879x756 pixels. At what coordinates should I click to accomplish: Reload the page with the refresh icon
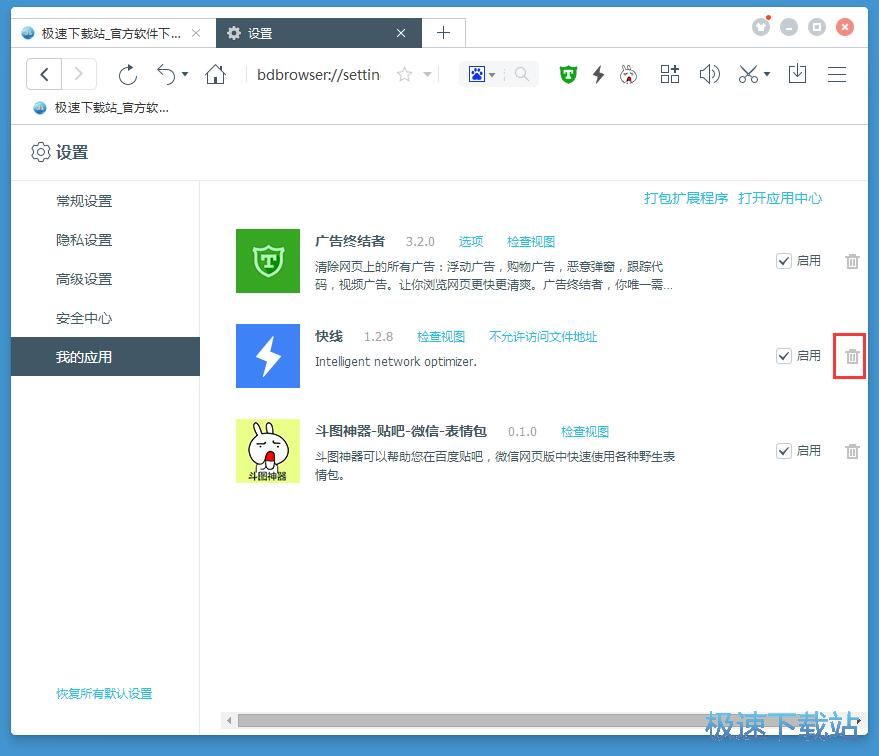[x=128, y=75]
